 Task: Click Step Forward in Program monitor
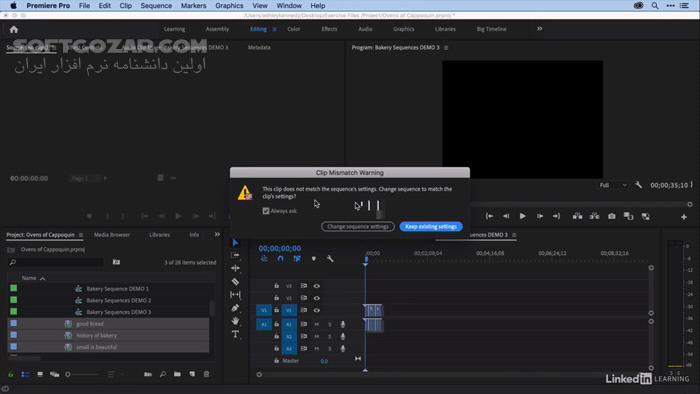540,216
